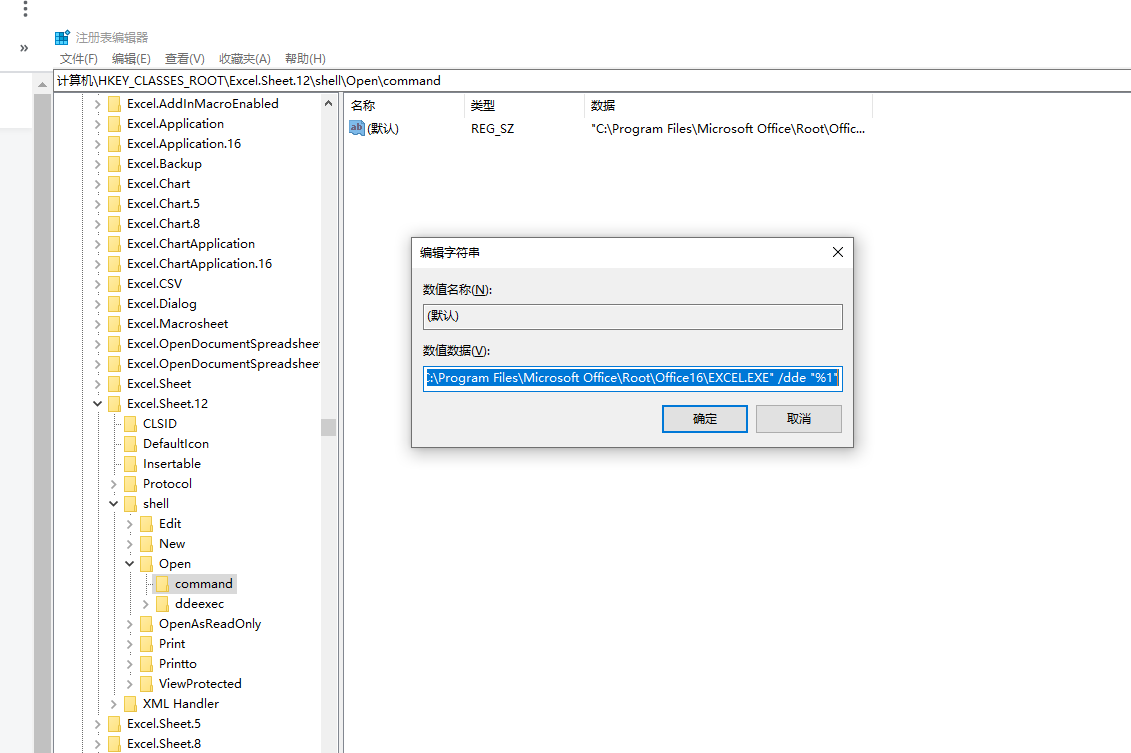
Task: Open the 收藏夹 menu
Action: coord(244,58)
